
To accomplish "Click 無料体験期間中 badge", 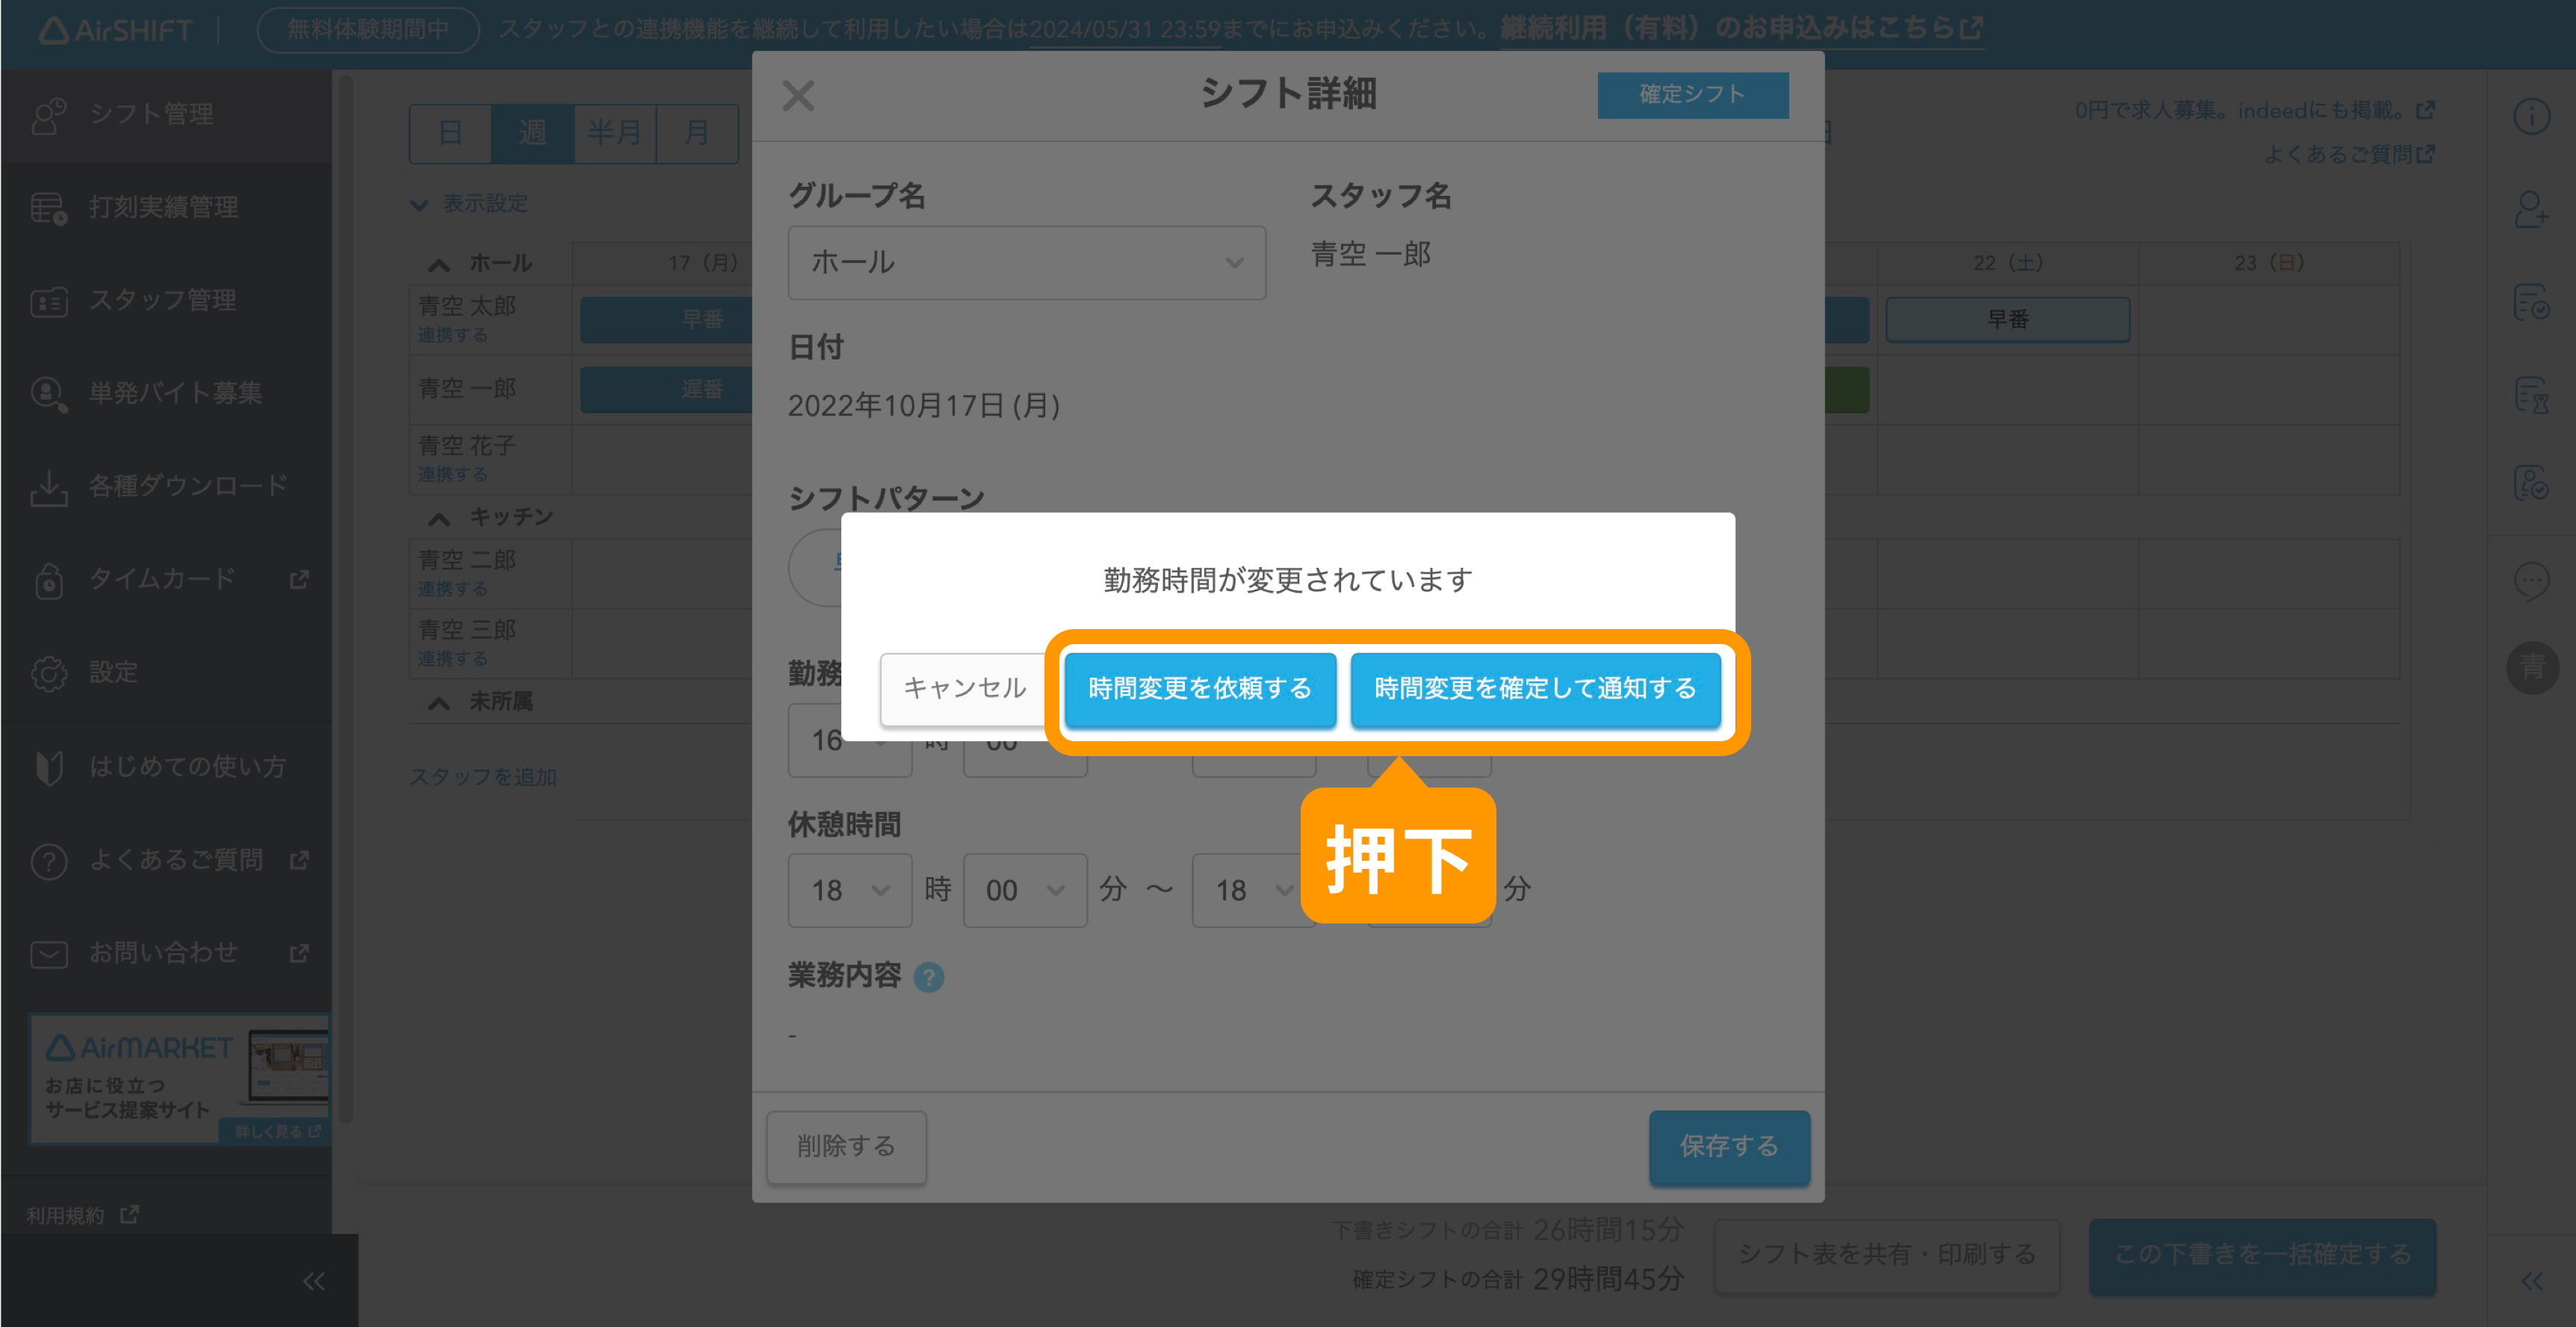I will pos(367,29).
